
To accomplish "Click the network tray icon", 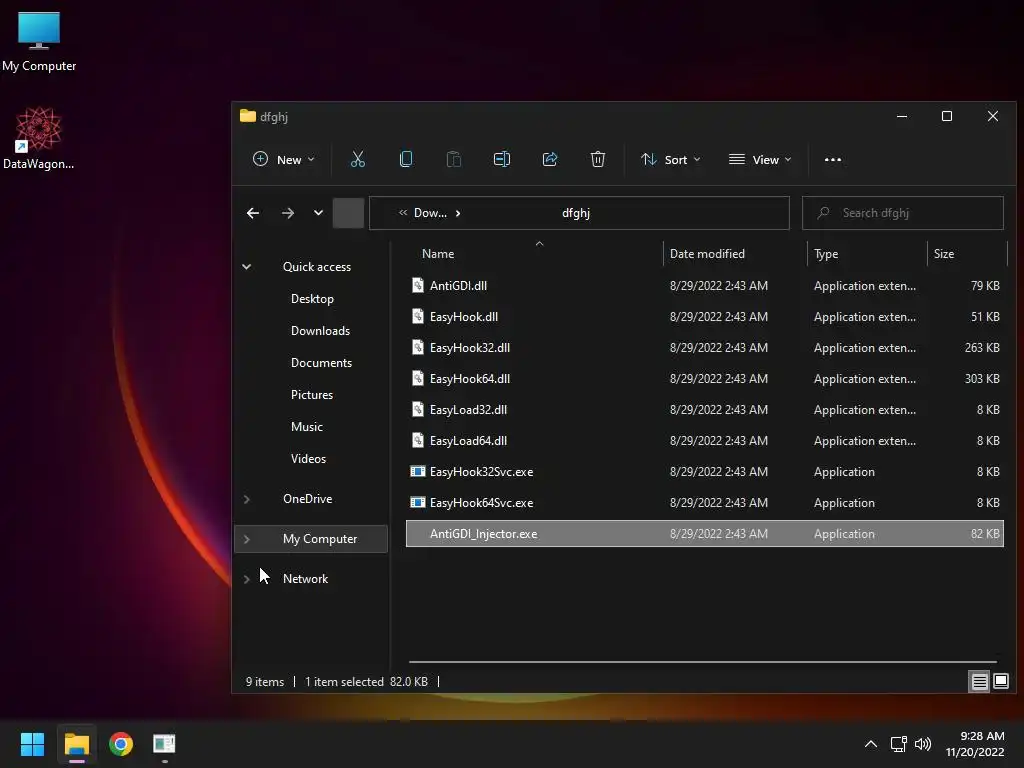I will coord(899,744).
